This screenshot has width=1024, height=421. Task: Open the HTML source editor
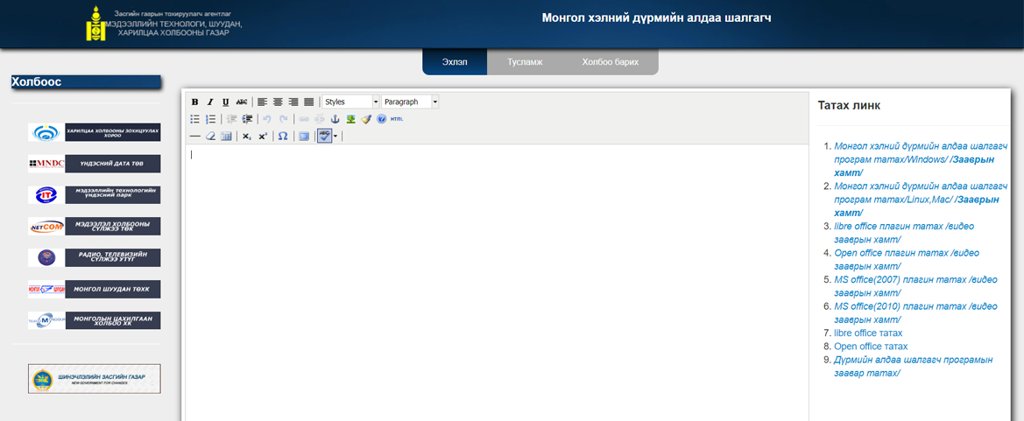click(397, 119)
